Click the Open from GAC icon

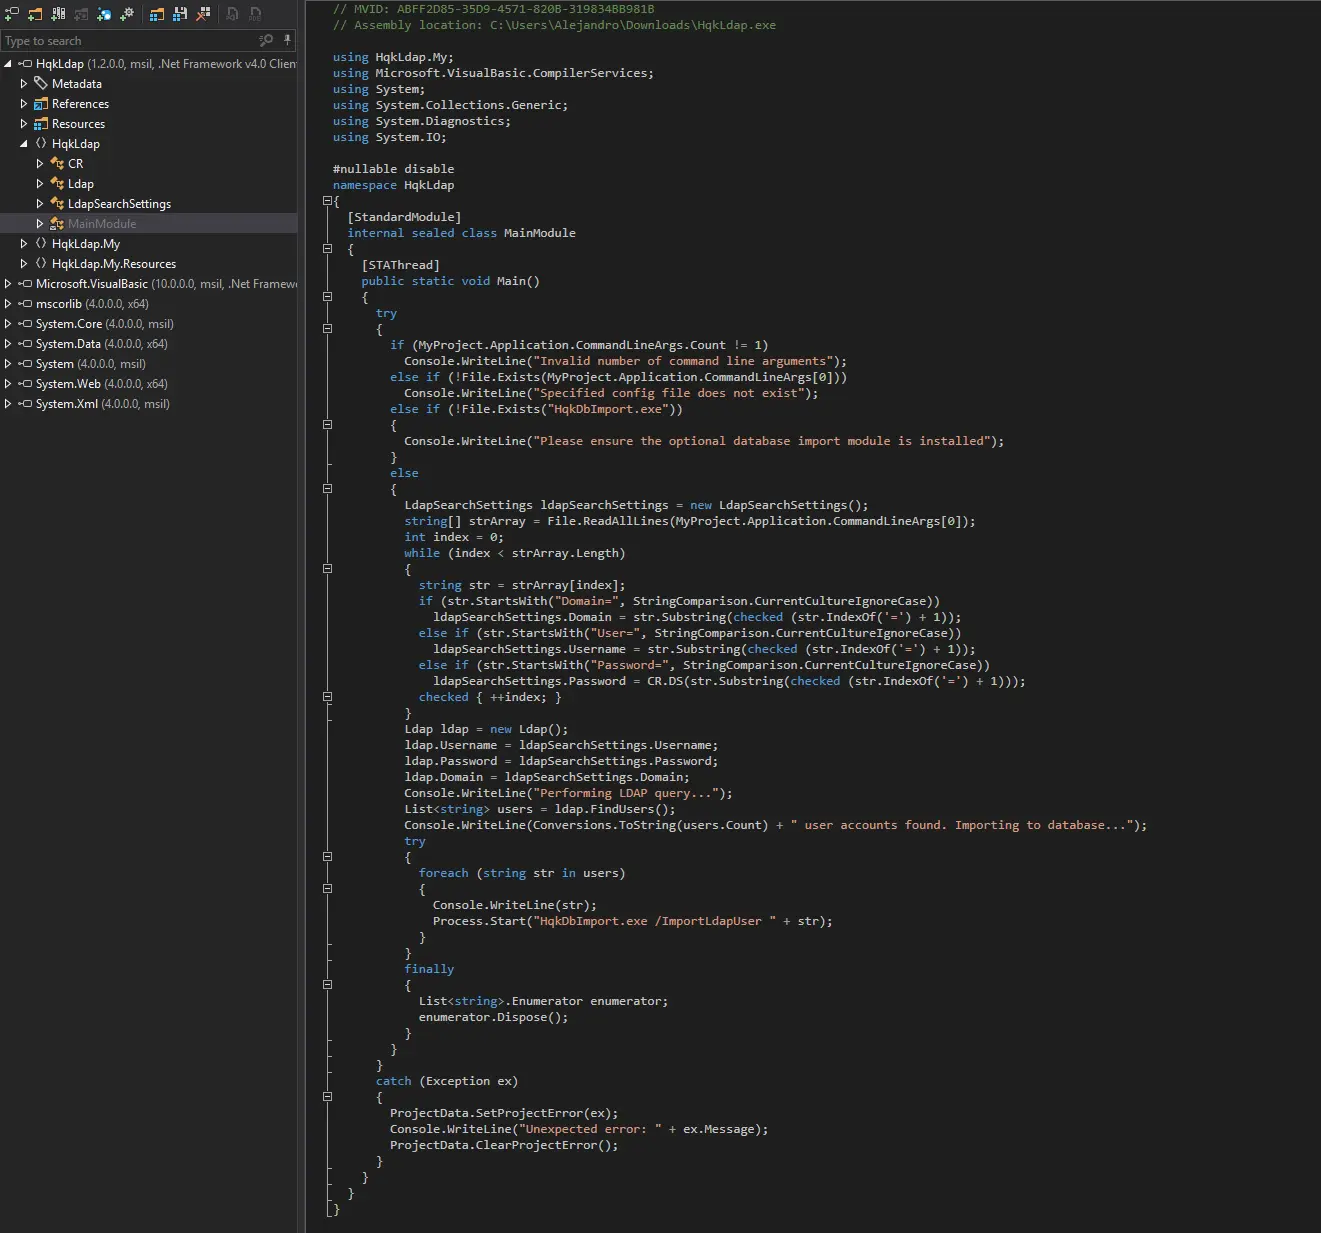(58, 14)
